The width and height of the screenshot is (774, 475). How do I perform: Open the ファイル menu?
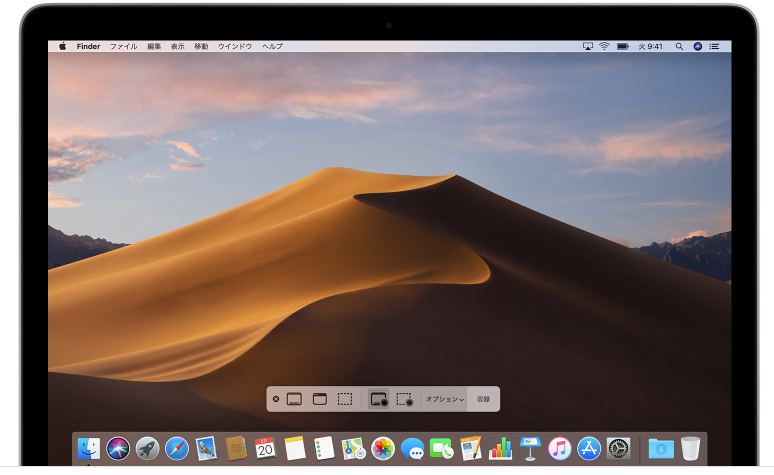click(x=123, y=46)
